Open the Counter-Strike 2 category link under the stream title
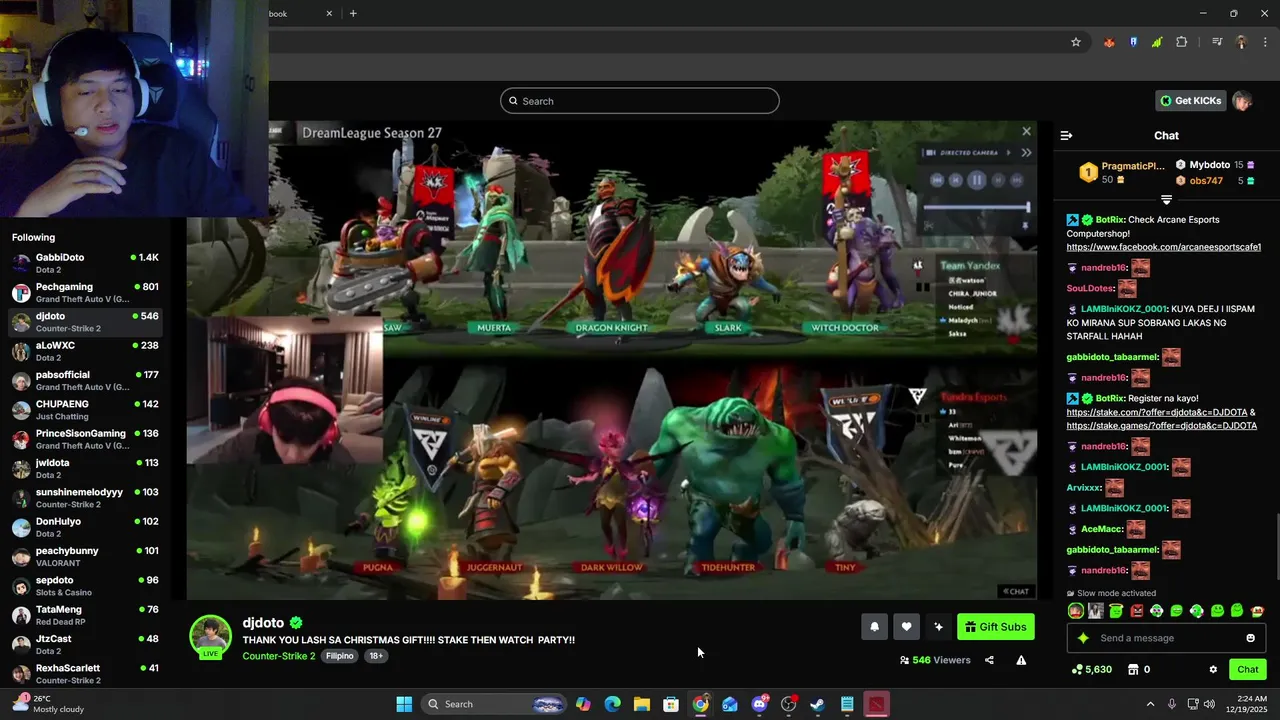Viewport: 1280px width, 720px height. (279, 656)
